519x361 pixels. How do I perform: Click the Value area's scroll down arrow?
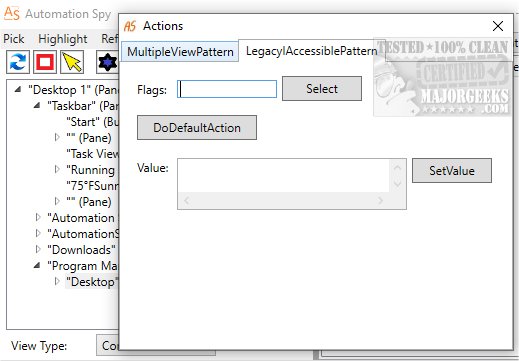tap(397, 183)
